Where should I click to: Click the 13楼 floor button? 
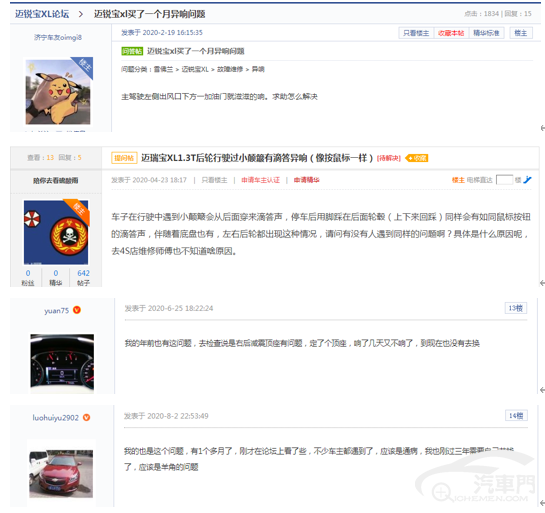point(515,308)
